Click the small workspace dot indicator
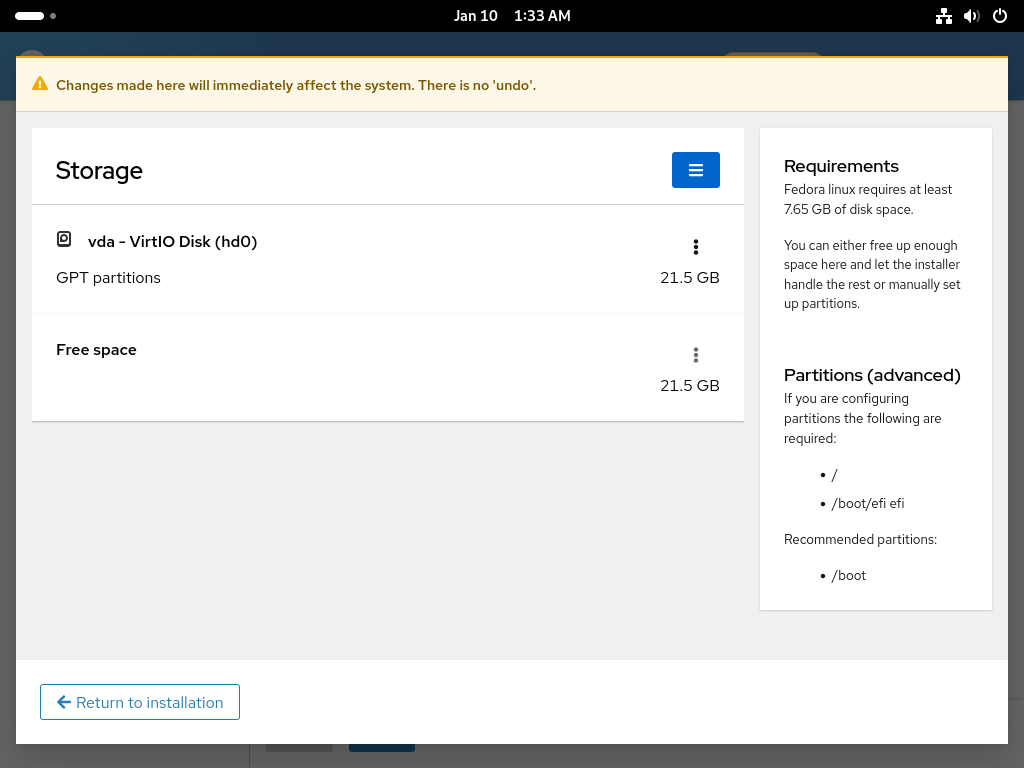Viewport: 1024px width, 768px height. tap(53, 16)
